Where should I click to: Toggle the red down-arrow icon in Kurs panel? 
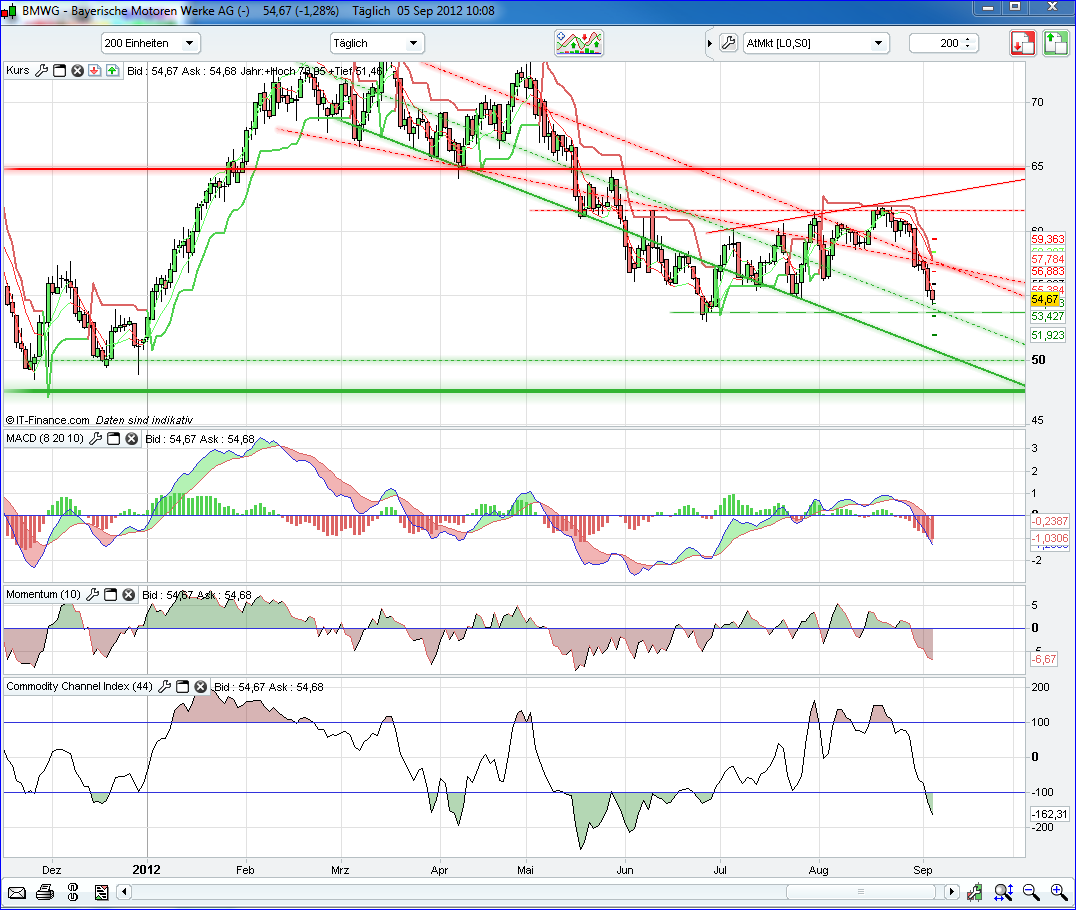click(94, 71)
